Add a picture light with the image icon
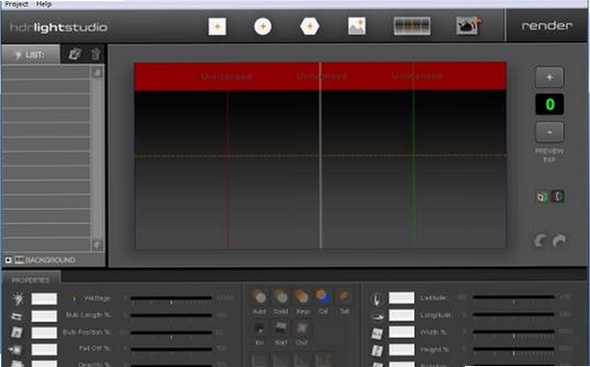The width and height of the screenshot is (590, 367). 356,26
